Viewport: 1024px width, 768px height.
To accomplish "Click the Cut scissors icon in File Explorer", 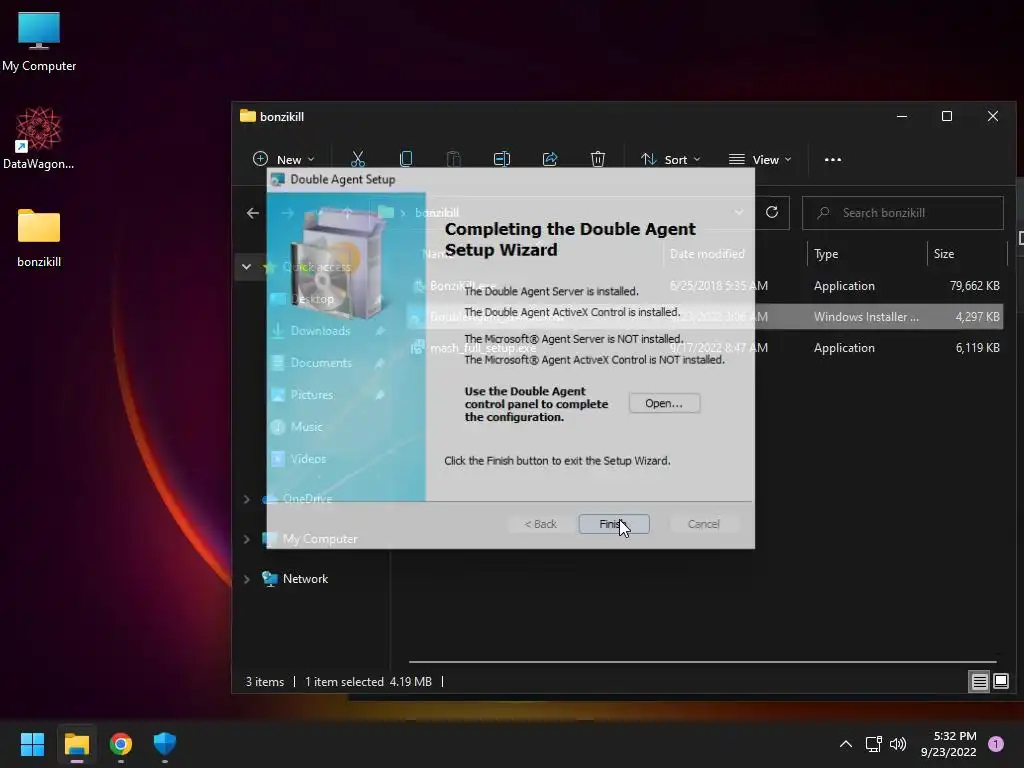I will [x=358, y=159].
